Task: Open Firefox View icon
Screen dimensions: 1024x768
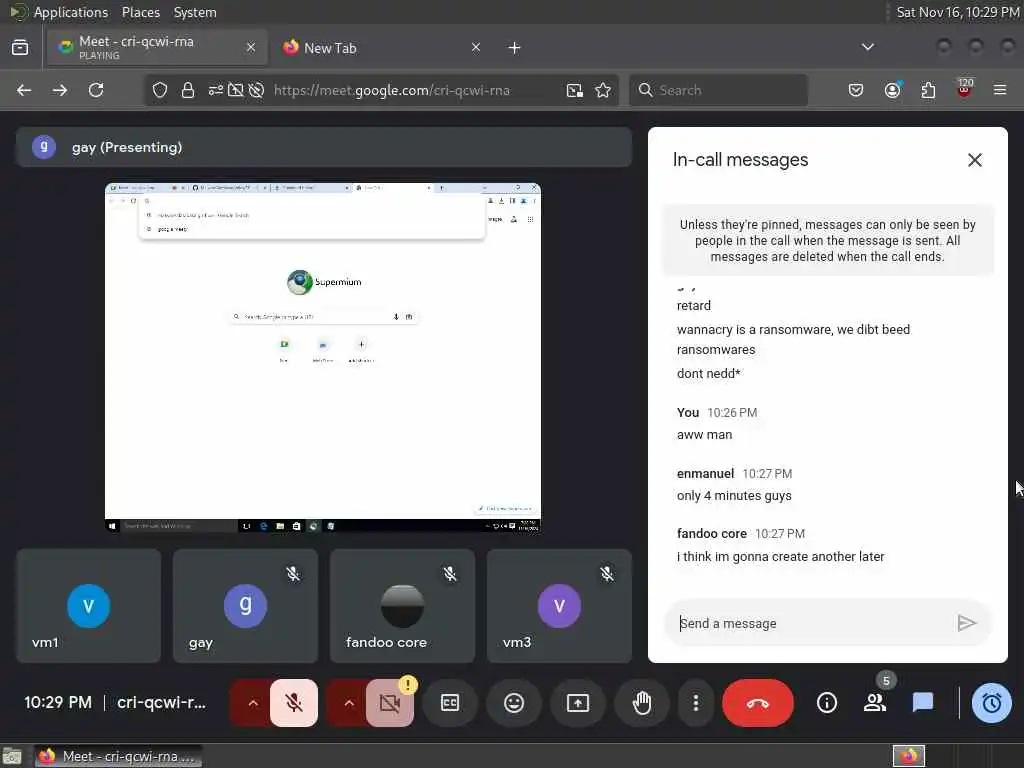Action: pos(20,48)
